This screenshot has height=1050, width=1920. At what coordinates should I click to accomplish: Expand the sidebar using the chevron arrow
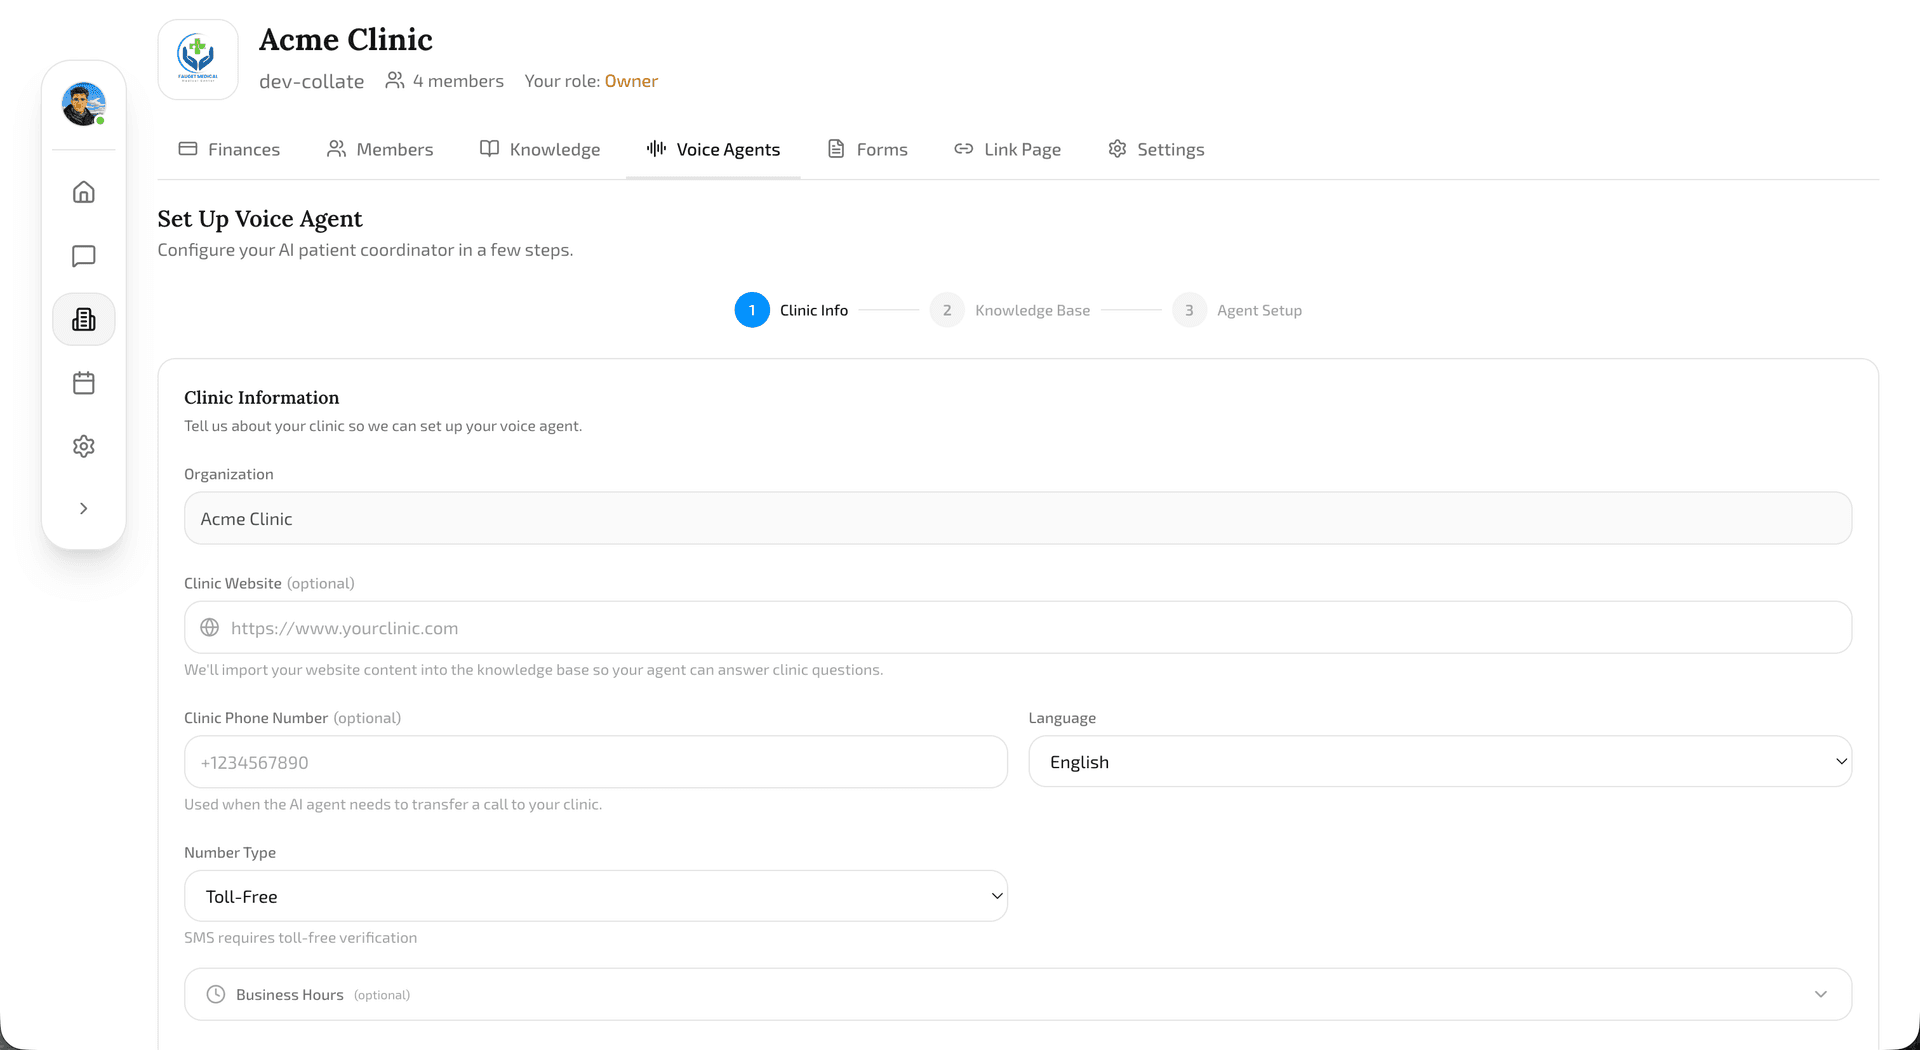pos(83,508)
